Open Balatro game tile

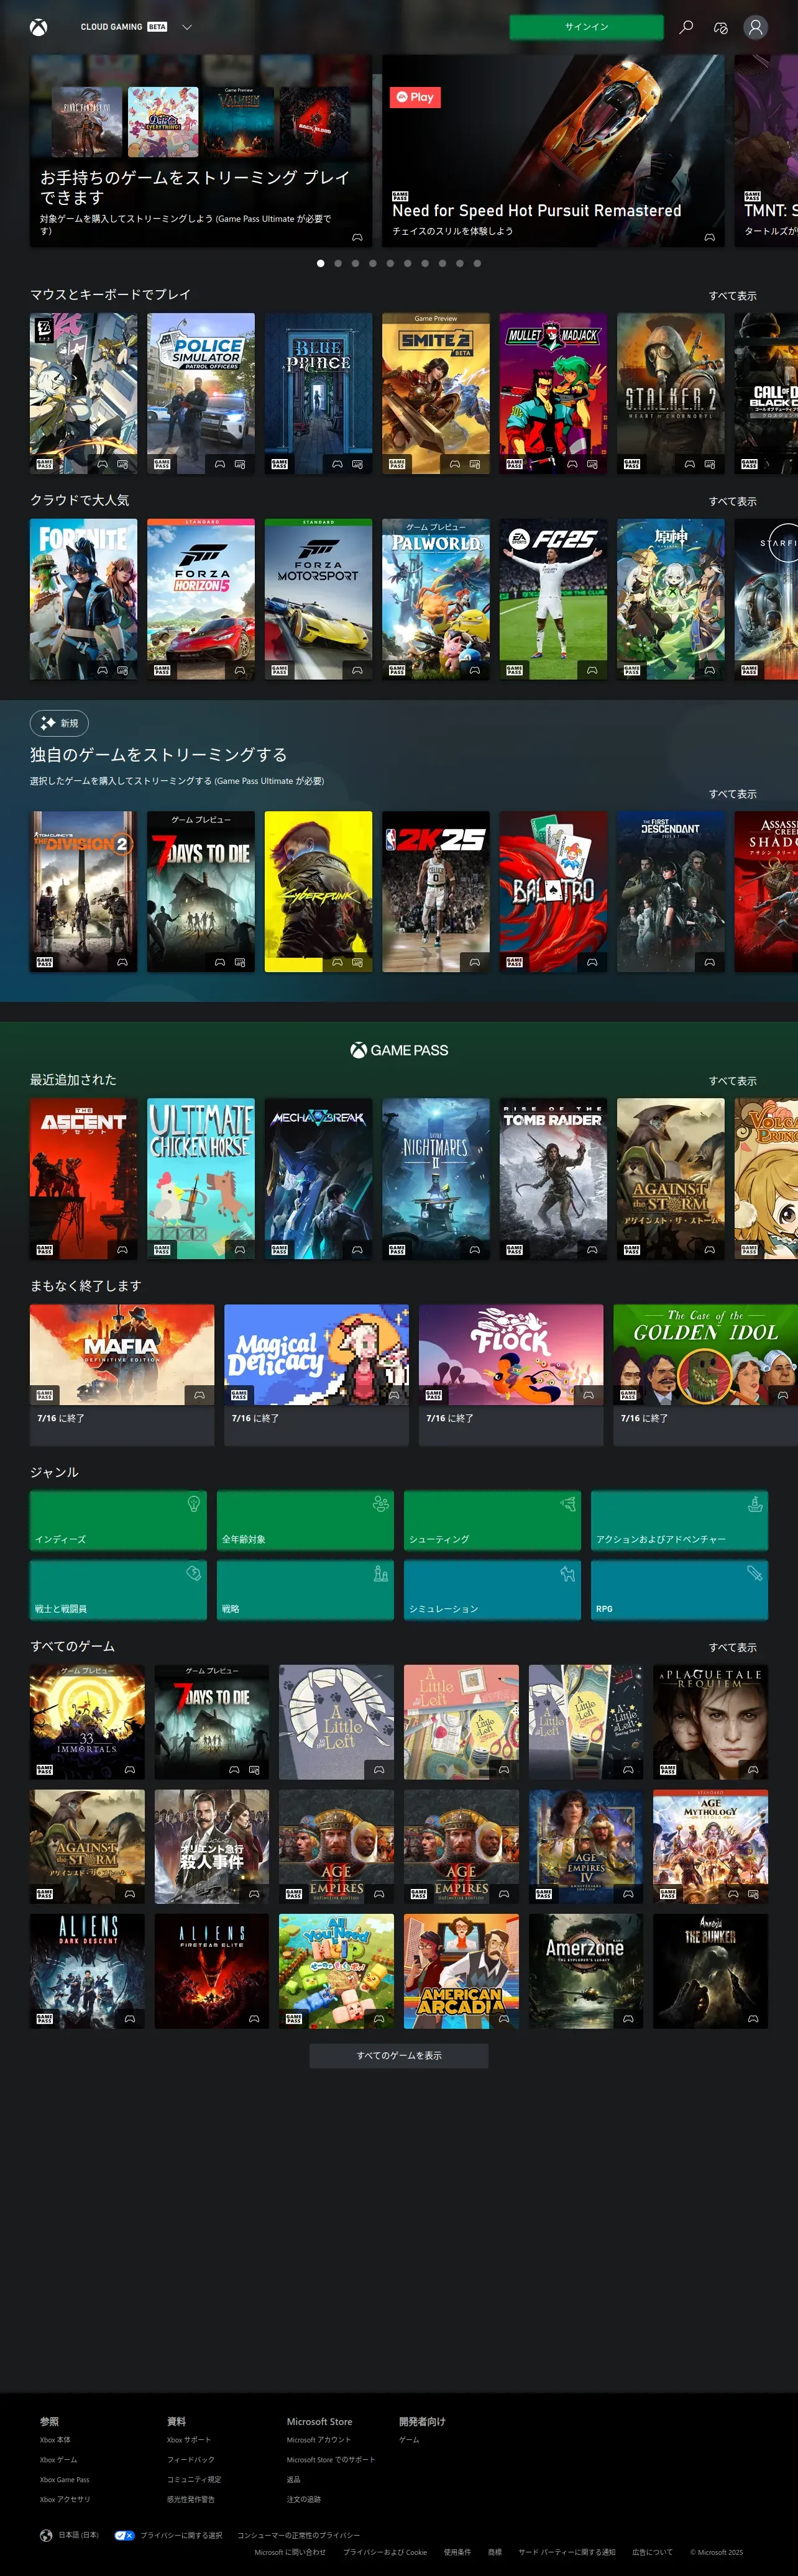(553, 891)
